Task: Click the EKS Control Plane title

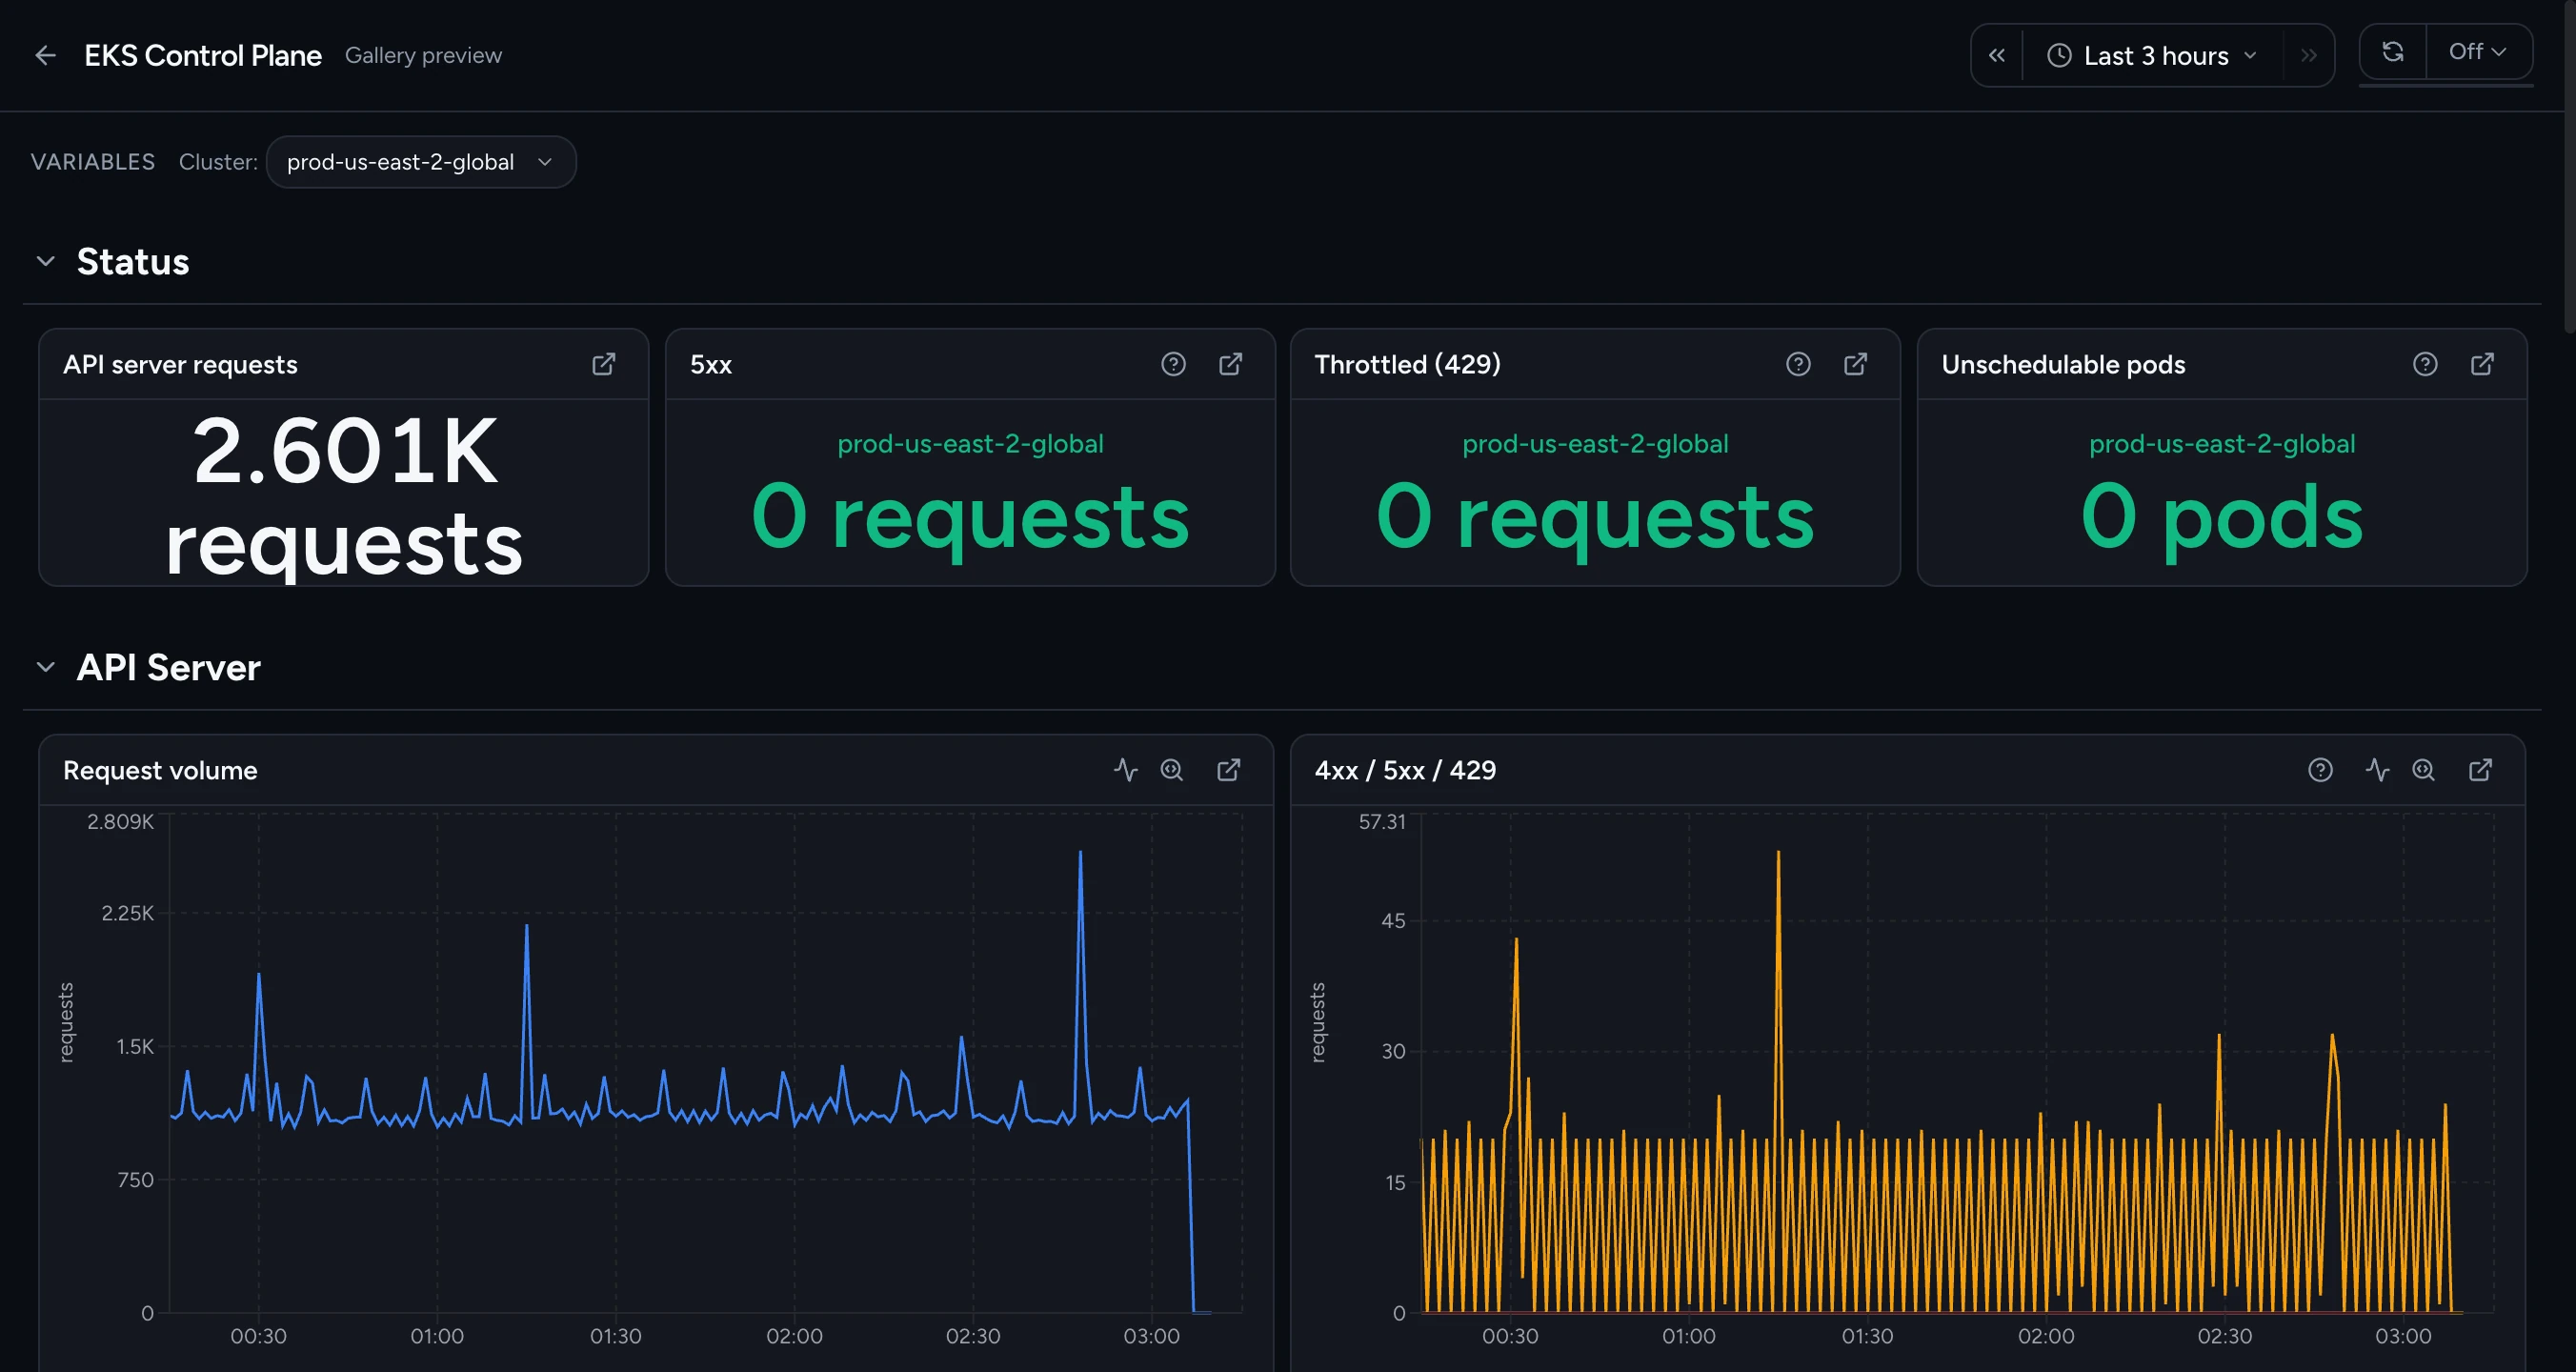Action: (203, 55)
